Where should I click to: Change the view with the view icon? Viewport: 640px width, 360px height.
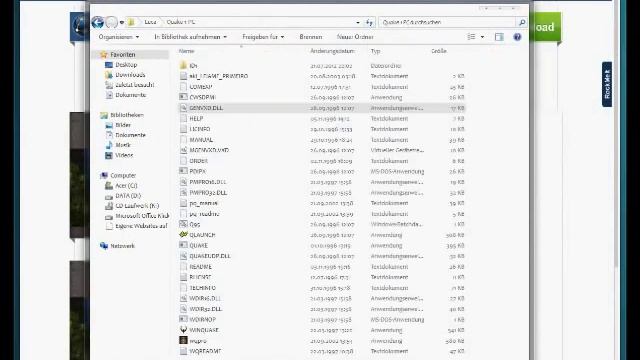pos(471,37)
